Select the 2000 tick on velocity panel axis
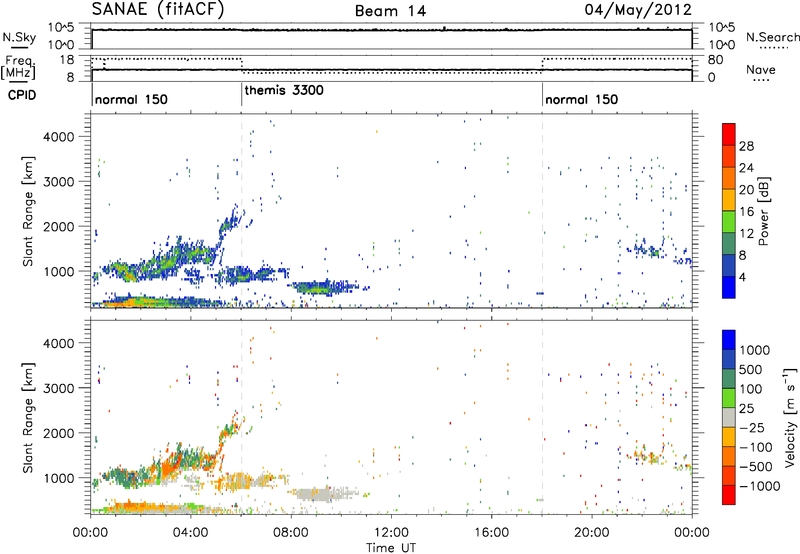This screenshot has width=800, height=554. pos(59,433)
